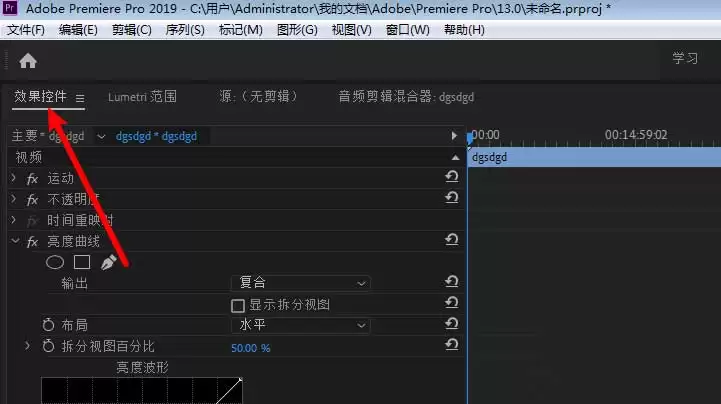This screenshot has height=404, width=721.
Task: Toggle the 亮度曲线 fx switch
Action: click(32, 242)
